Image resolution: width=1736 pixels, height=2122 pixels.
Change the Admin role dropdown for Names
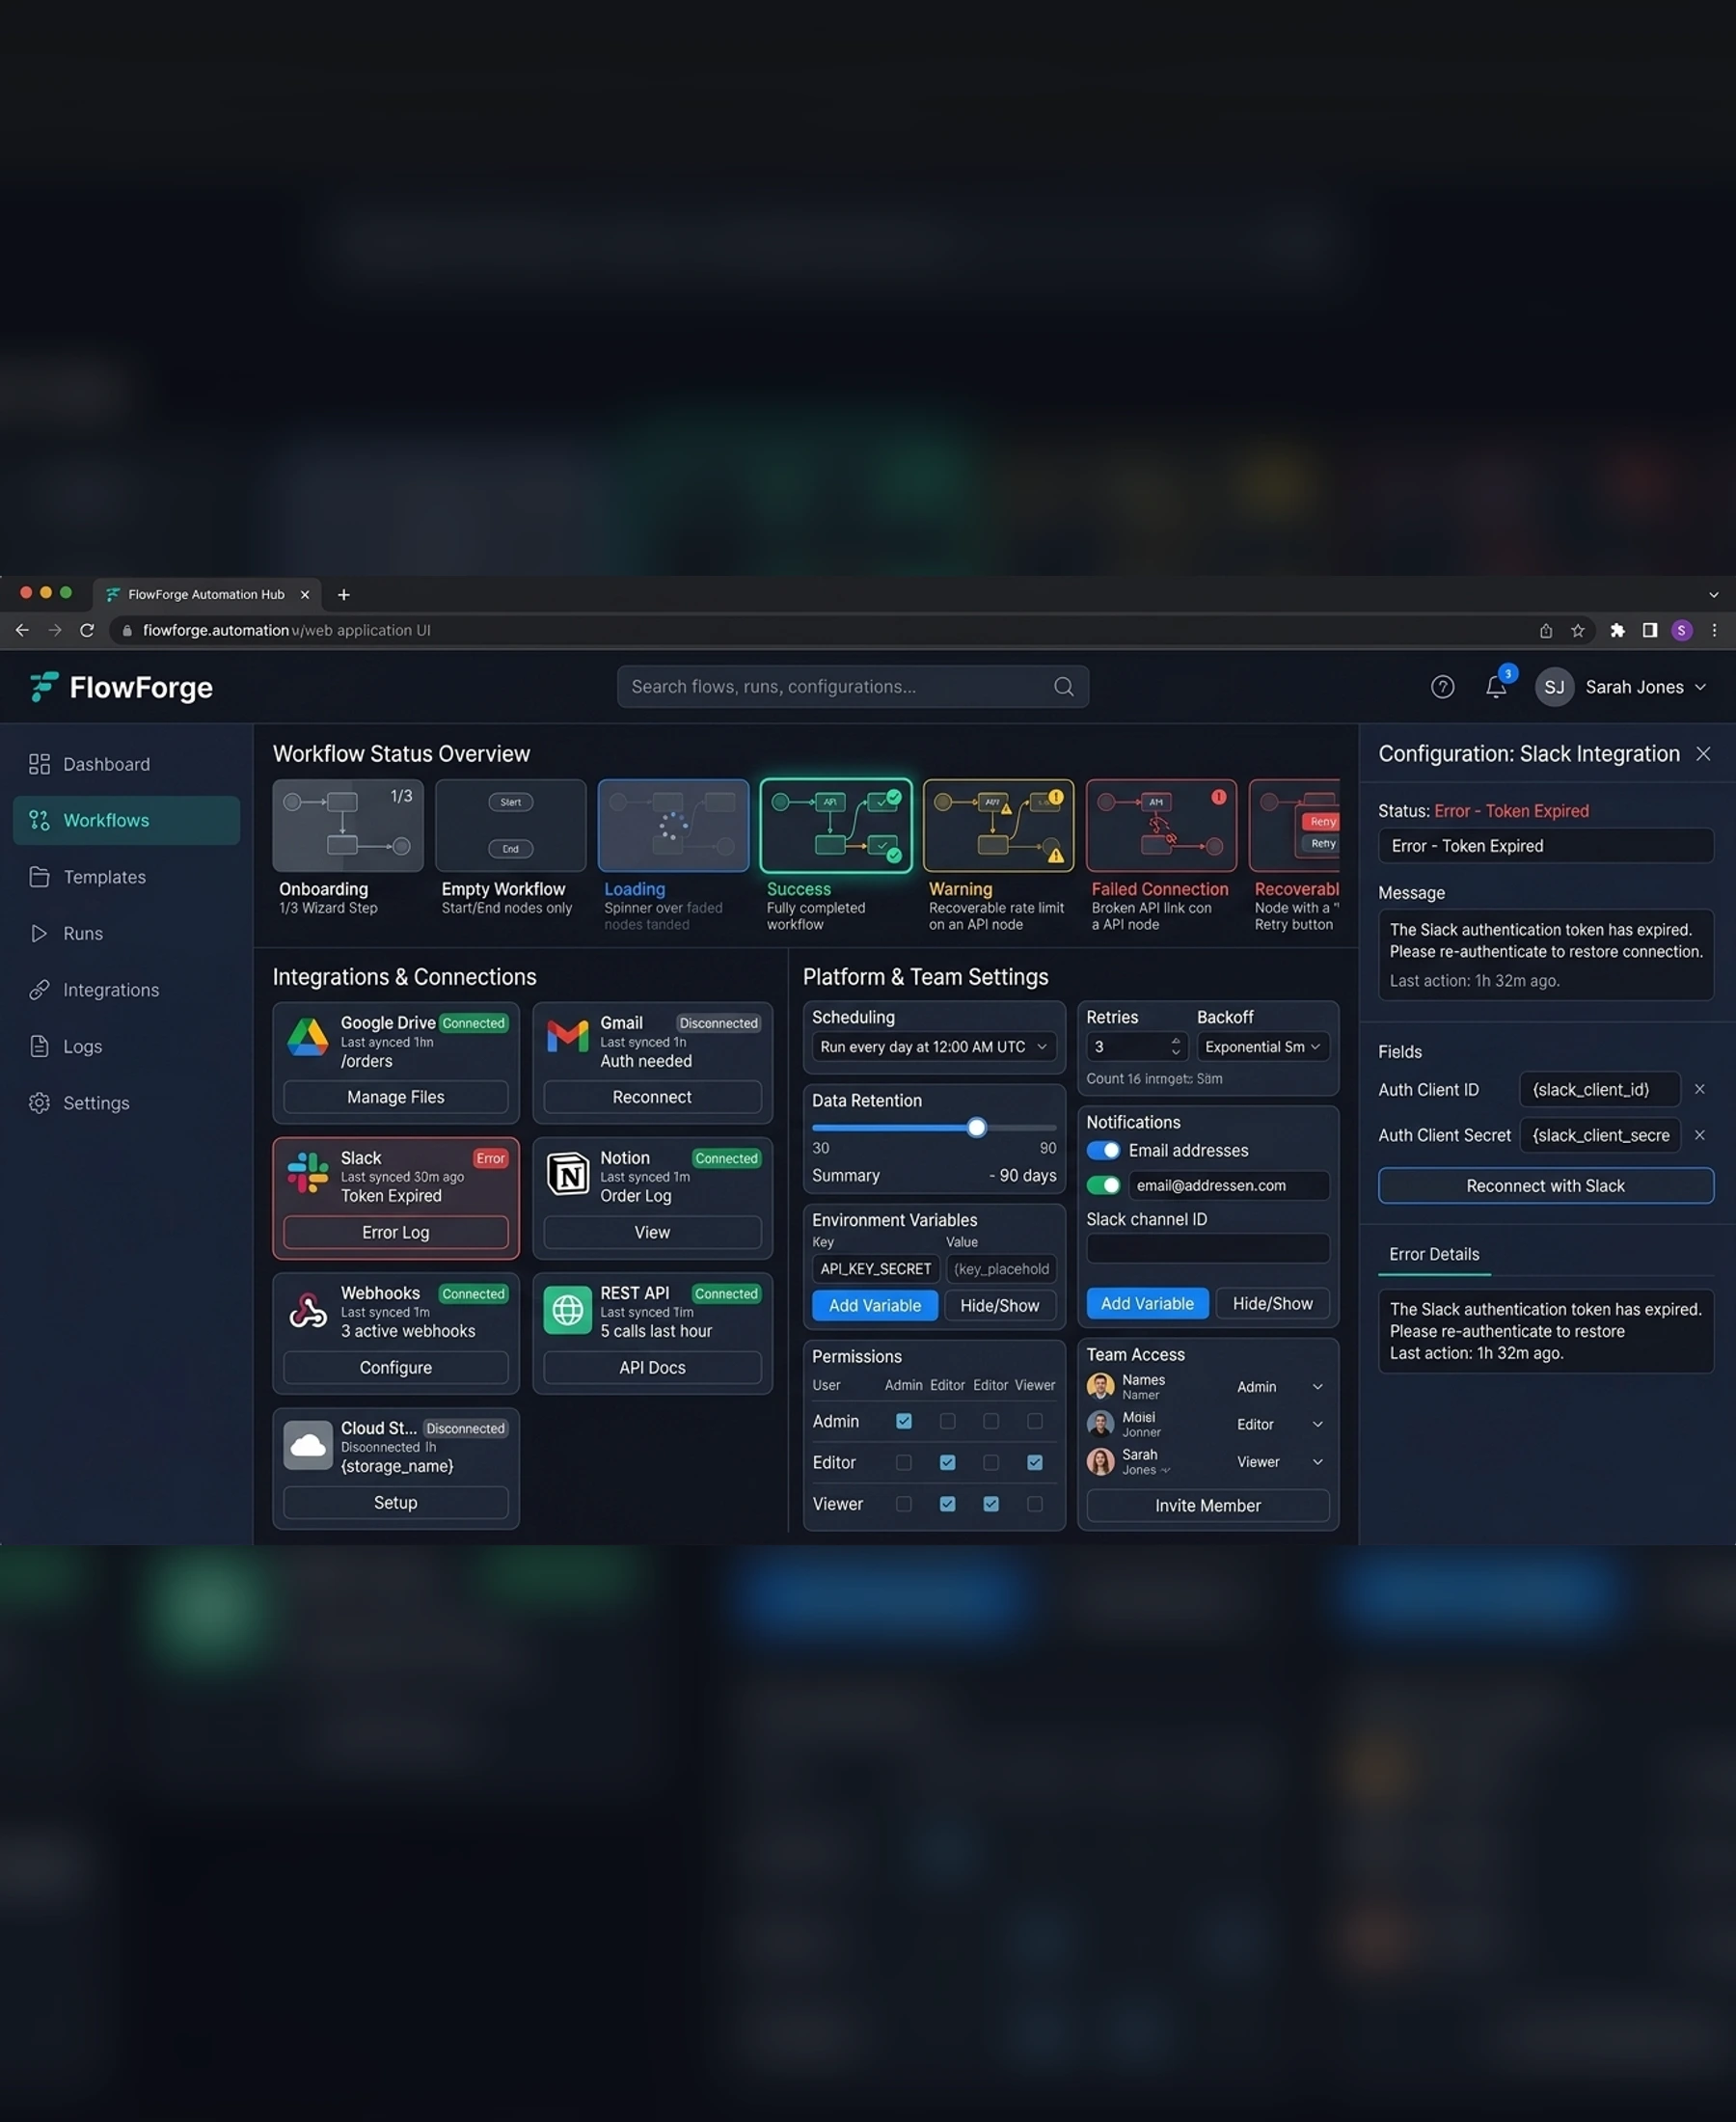1280,1387
